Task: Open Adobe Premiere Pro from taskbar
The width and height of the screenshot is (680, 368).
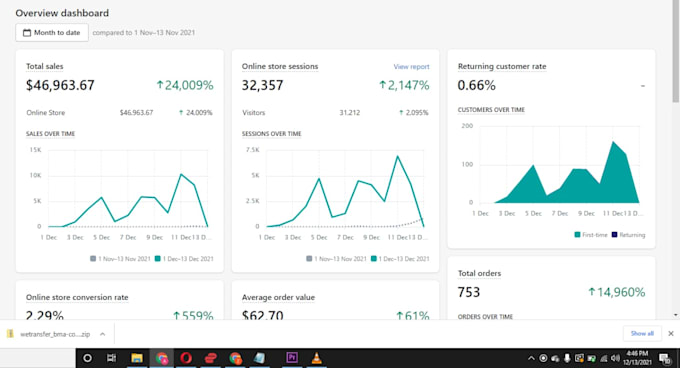Action: click(x=292, y=358)
